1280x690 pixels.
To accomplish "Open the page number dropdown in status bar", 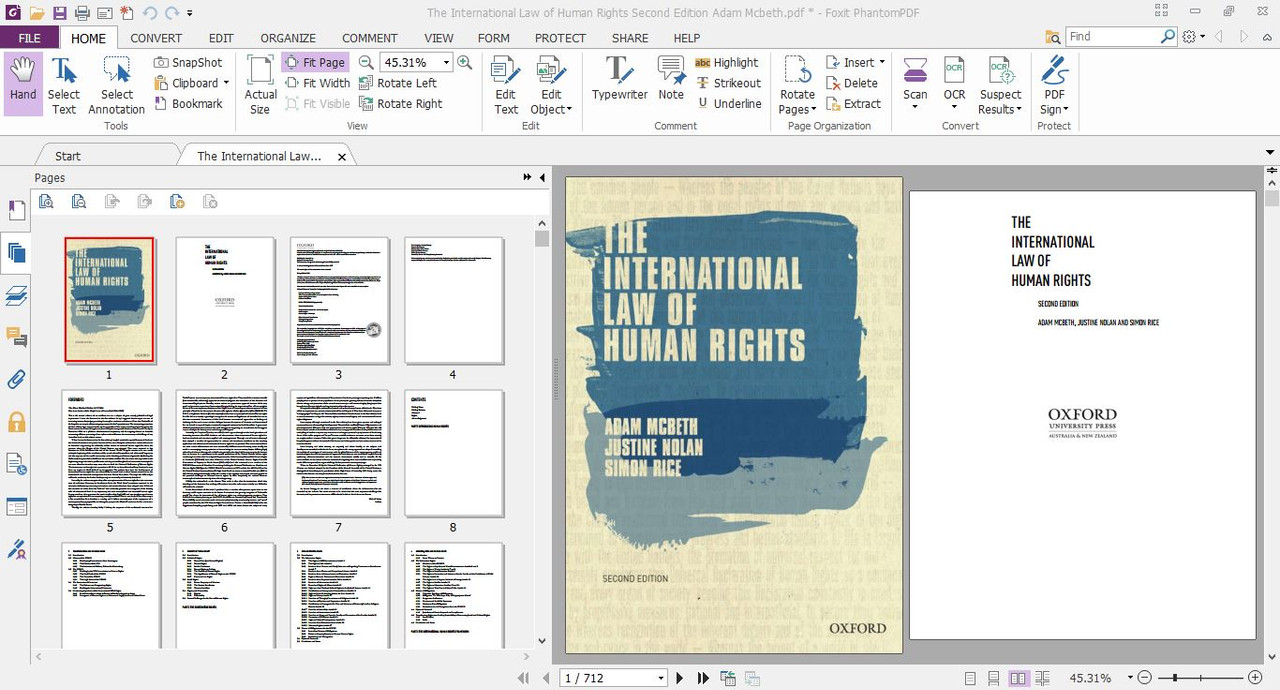I will [x=661, y=678].
